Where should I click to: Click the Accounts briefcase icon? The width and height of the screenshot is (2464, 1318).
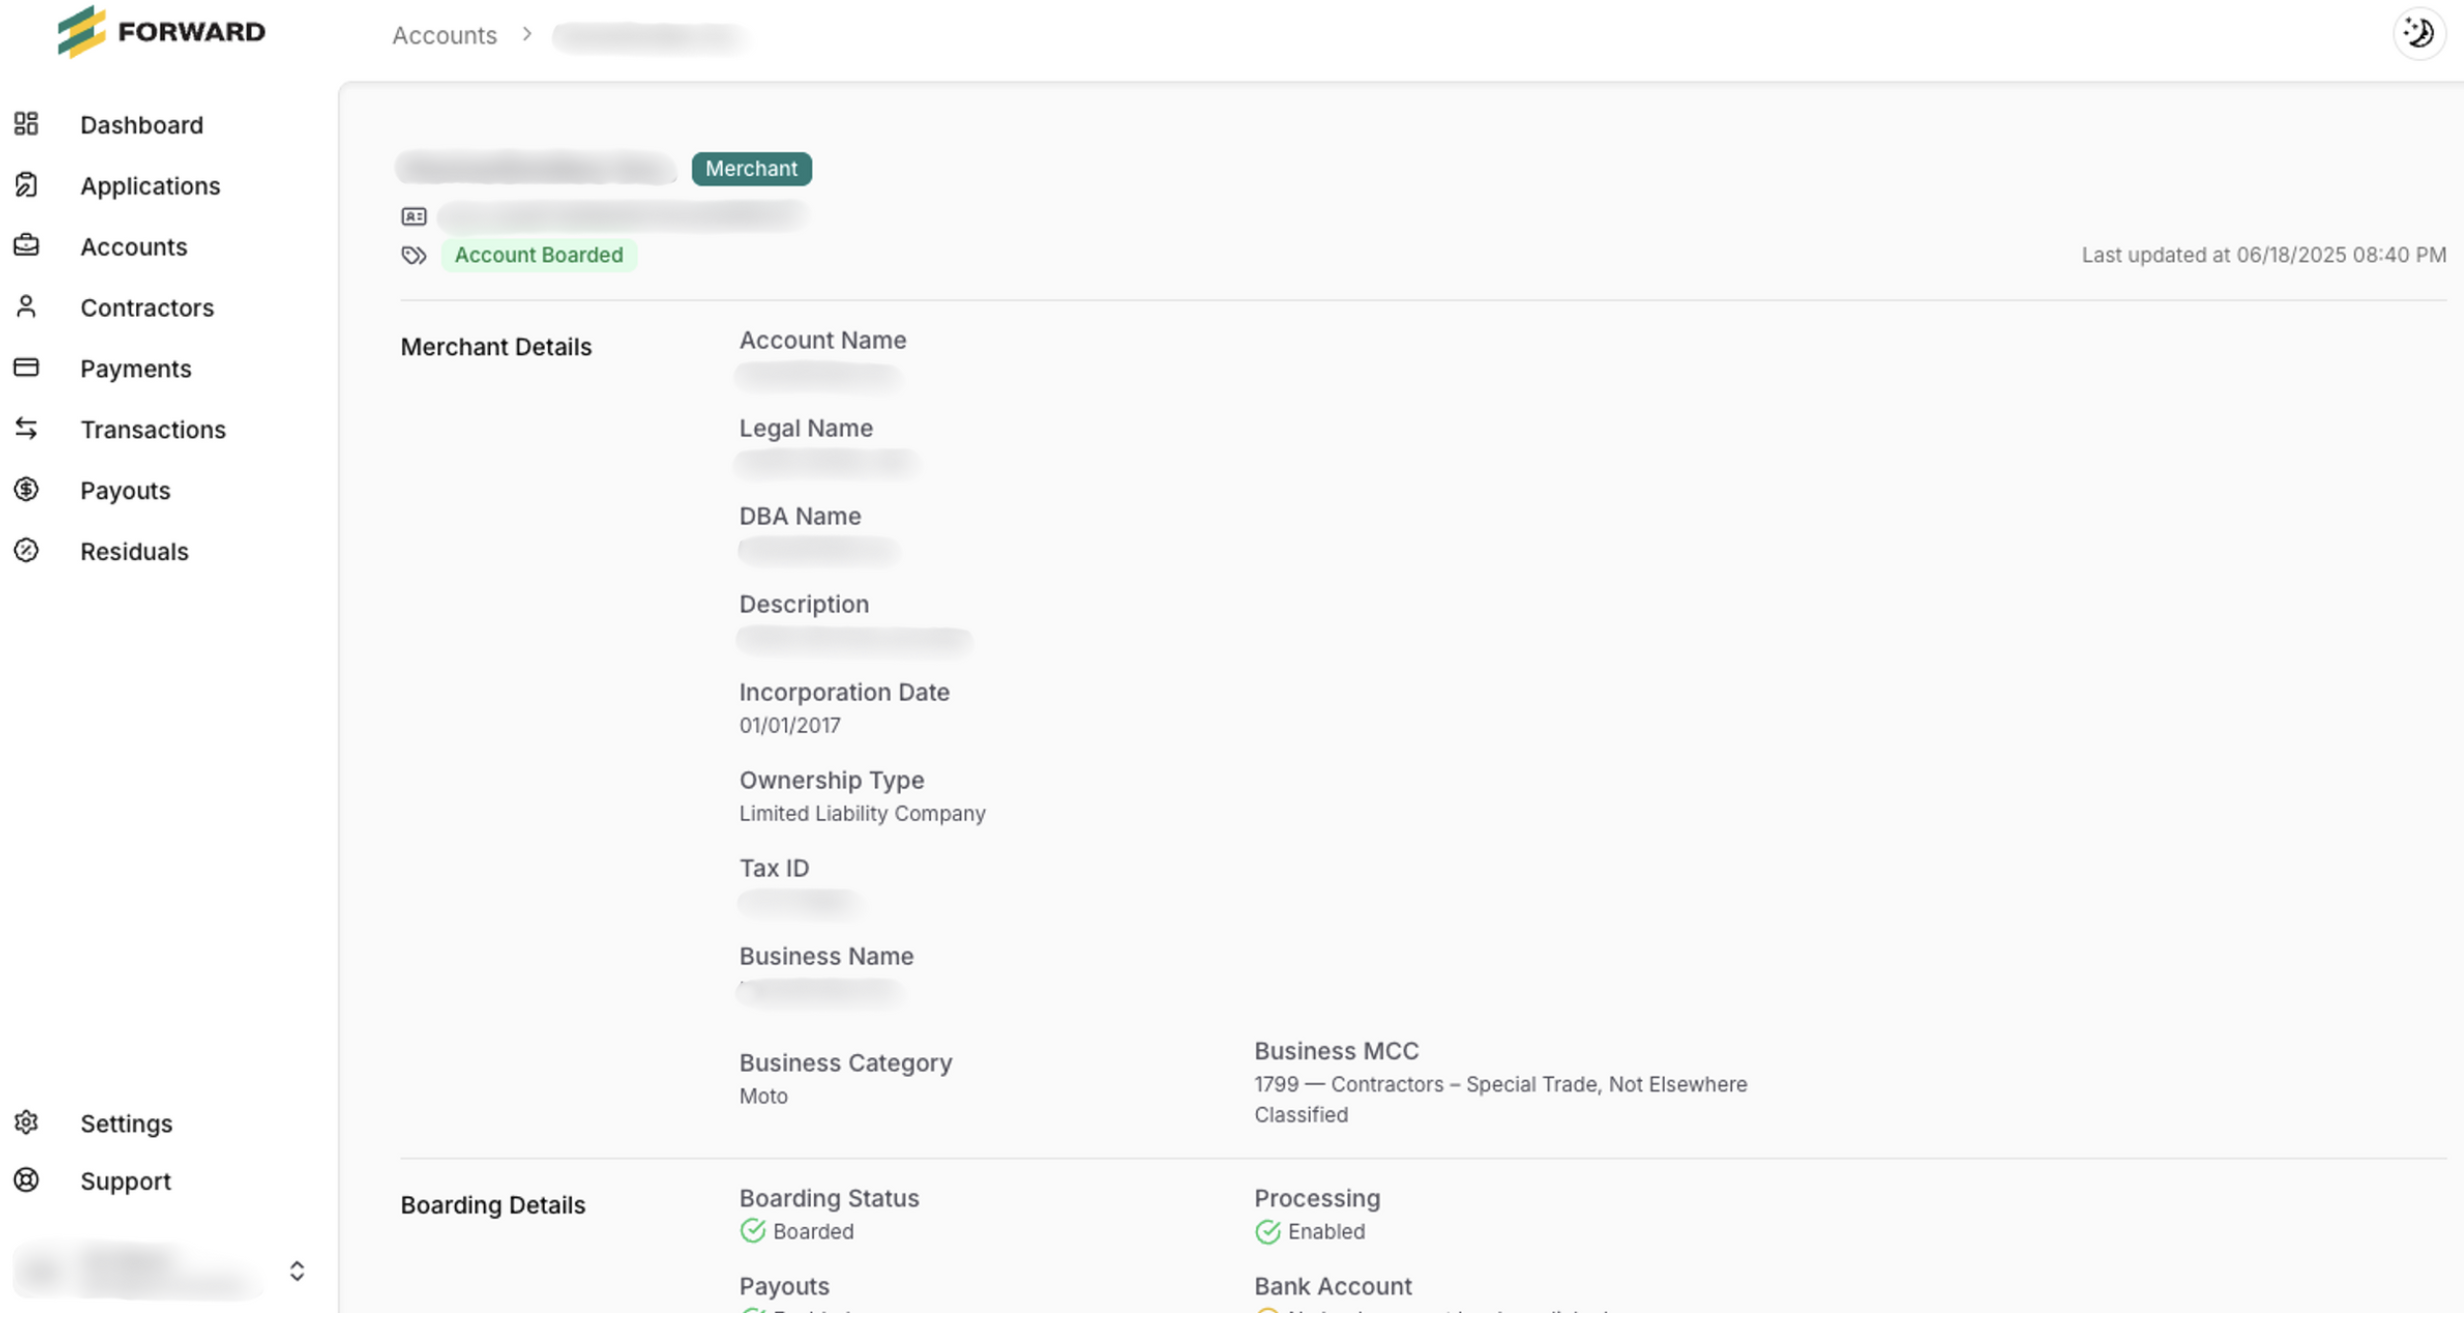pyautogui.click(x=26, y=246)
